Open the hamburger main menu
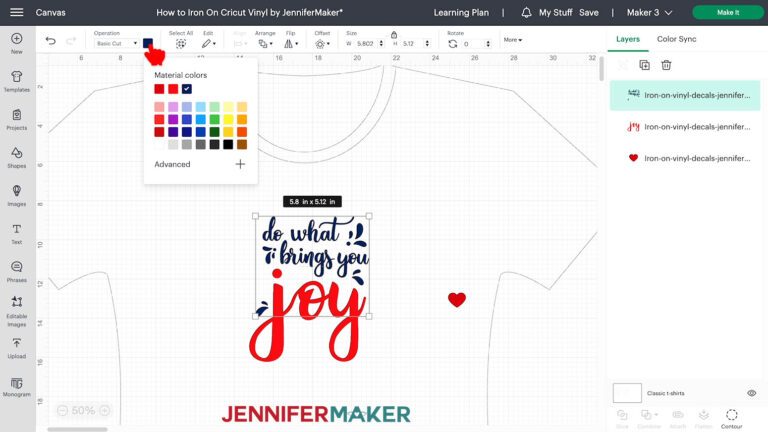The image size is (768, 432). (17, 12)
